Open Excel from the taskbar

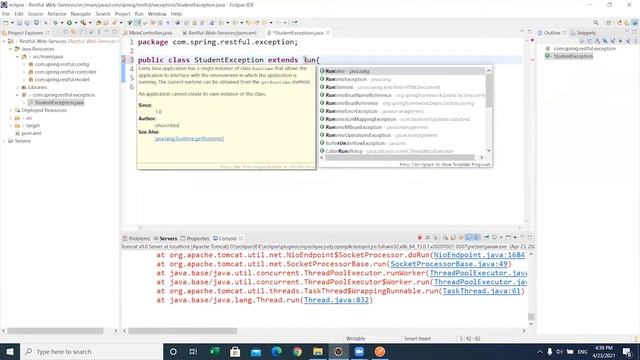tap(214, 351)
